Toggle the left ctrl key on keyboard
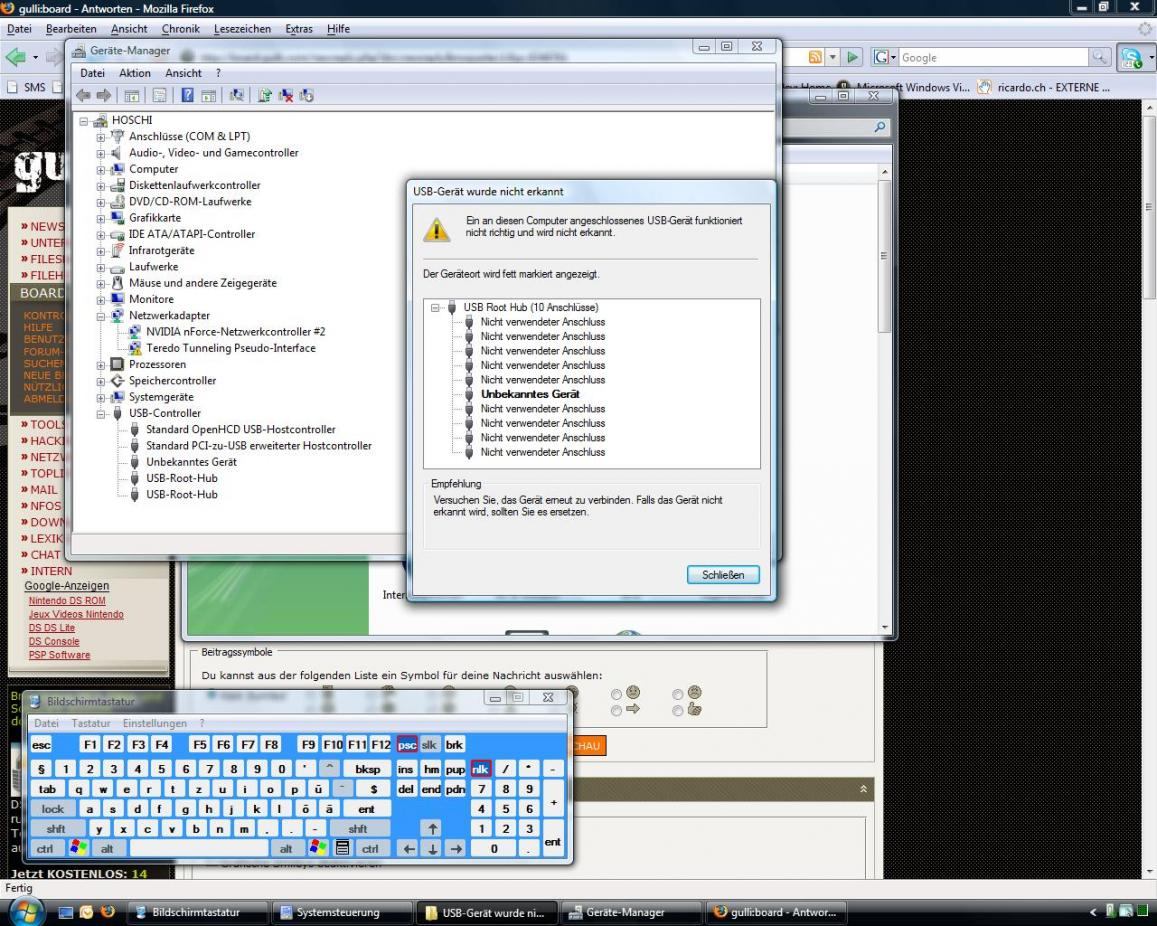Screen dimensions: 1157x926 (x=46, y=849)
